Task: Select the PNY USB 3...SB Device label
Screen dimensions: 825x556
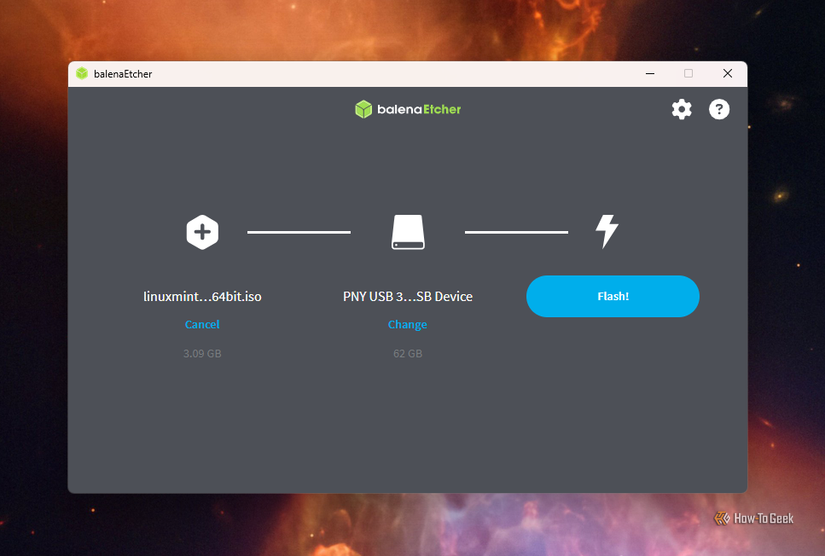Action: coord(408,297)
